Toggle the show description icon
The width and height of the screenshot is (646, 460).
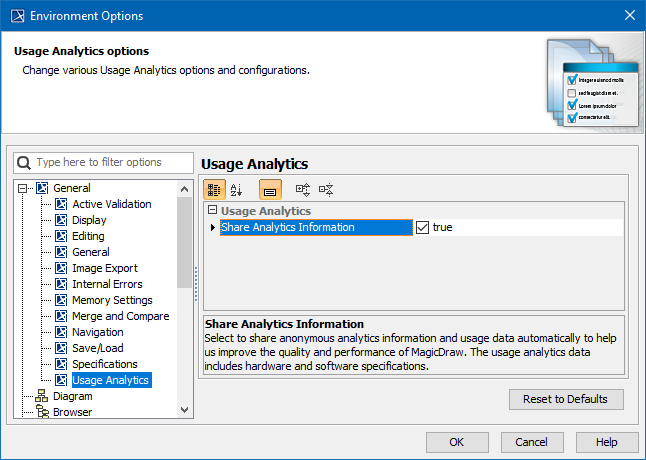(270, 189)
